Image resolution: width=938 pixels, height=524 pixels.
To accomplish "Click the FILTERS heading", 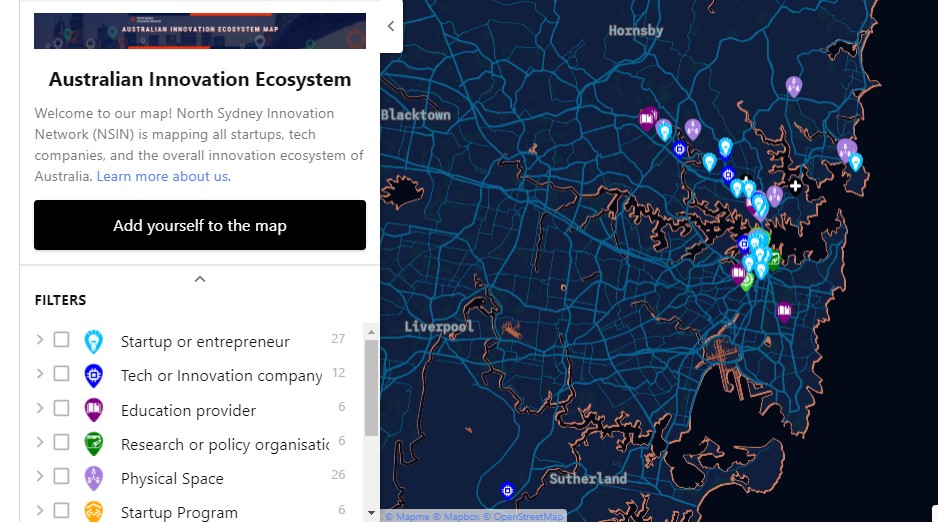I will (x=60, y=300).
